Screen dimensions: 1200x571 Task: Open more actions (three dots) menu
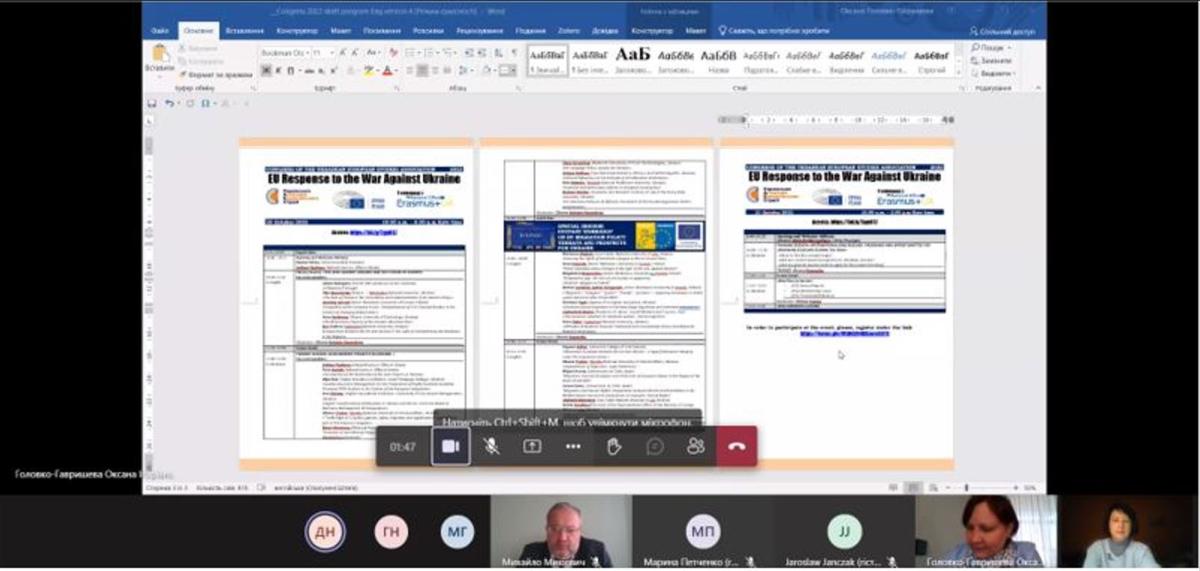[573, 446]
